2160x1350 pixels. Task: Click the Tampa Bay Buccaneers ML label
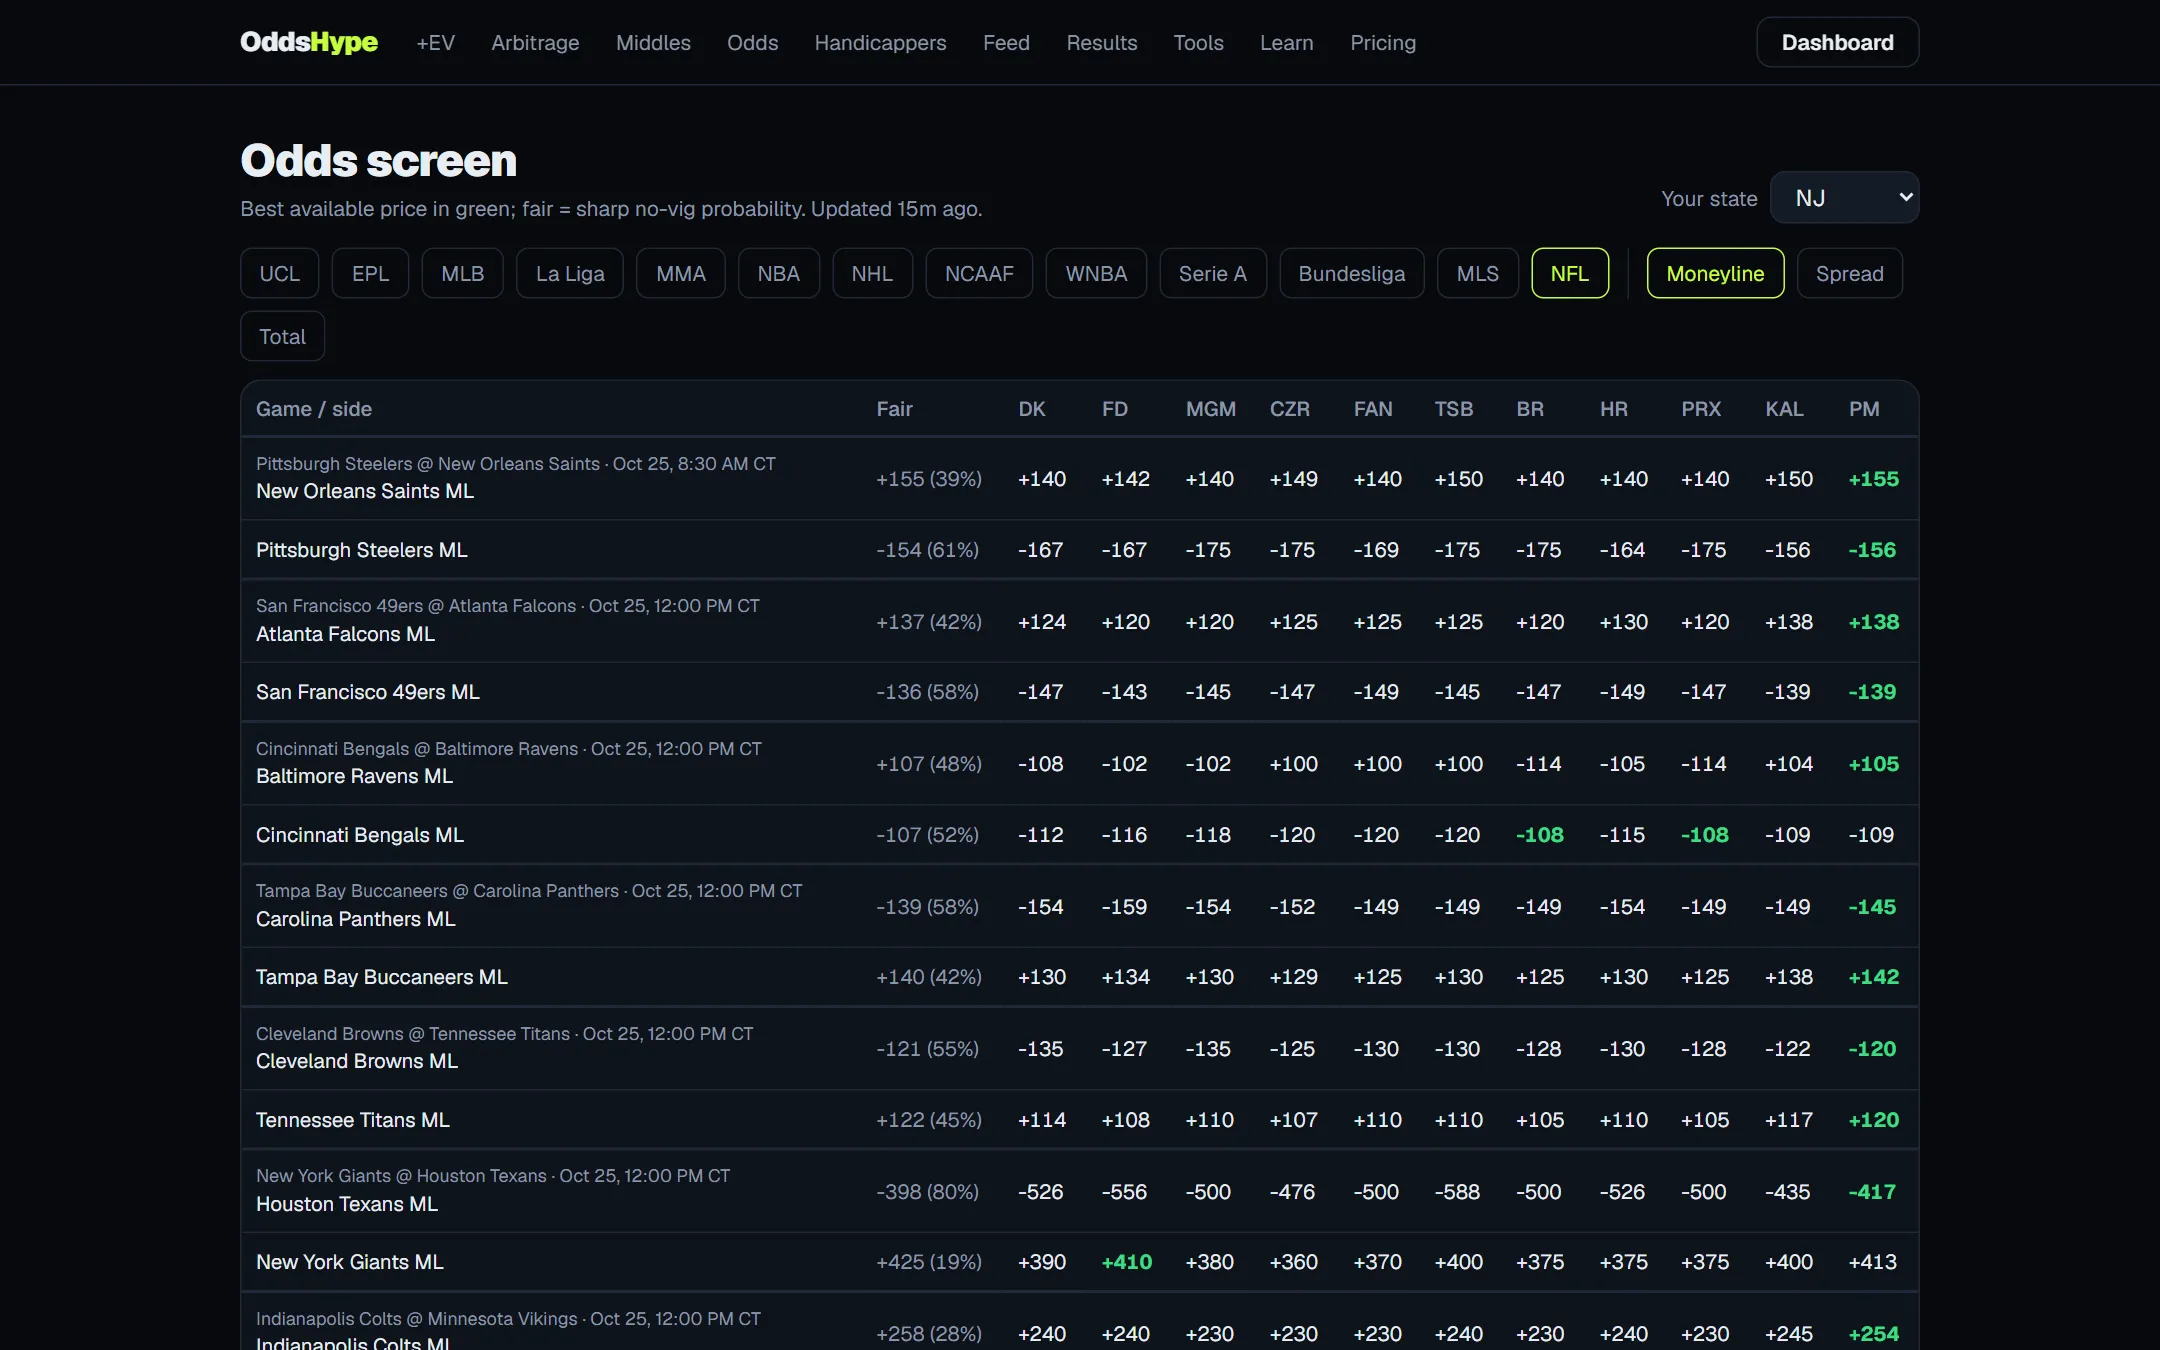point(382,977)
